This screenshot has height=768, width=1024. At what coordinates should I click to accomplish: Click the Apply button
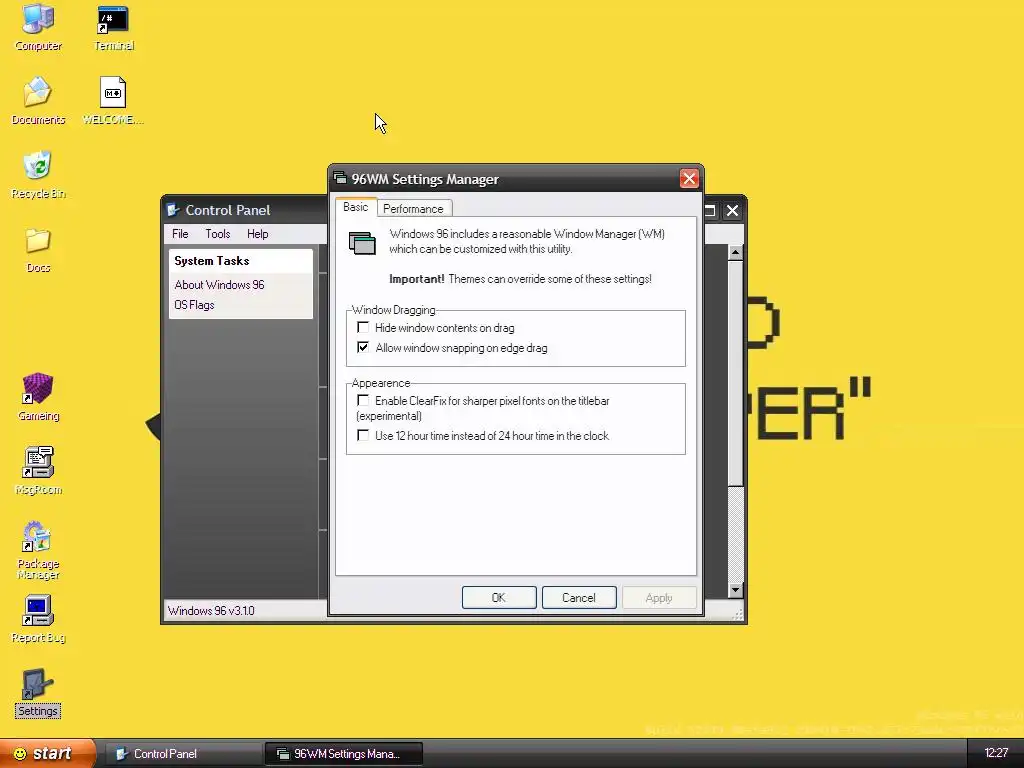(x=659, y=598)
